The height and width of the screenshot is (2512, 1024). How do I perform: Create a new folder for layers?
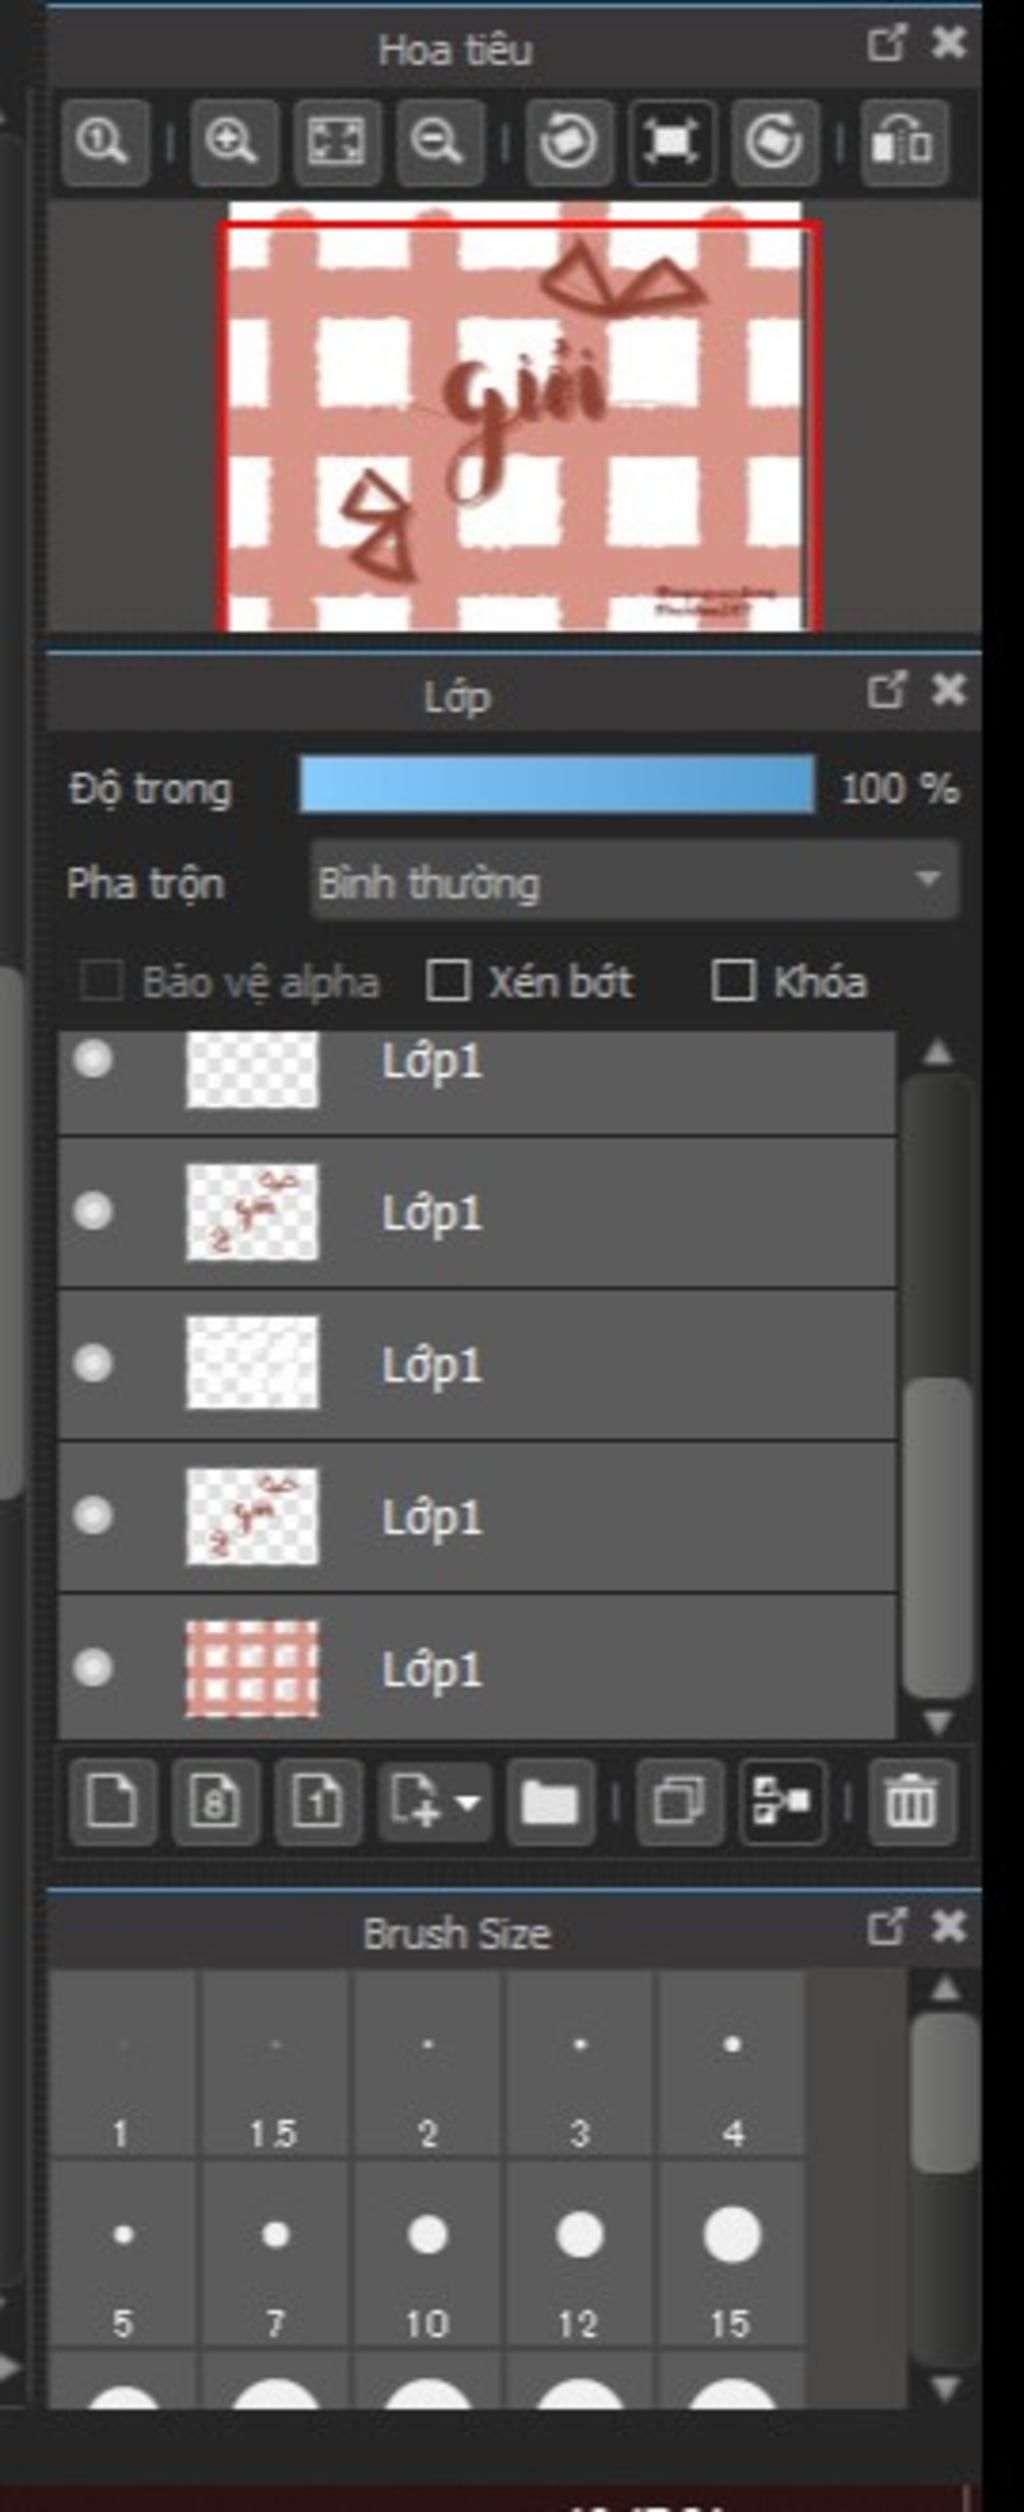(x=550, y=1801)
